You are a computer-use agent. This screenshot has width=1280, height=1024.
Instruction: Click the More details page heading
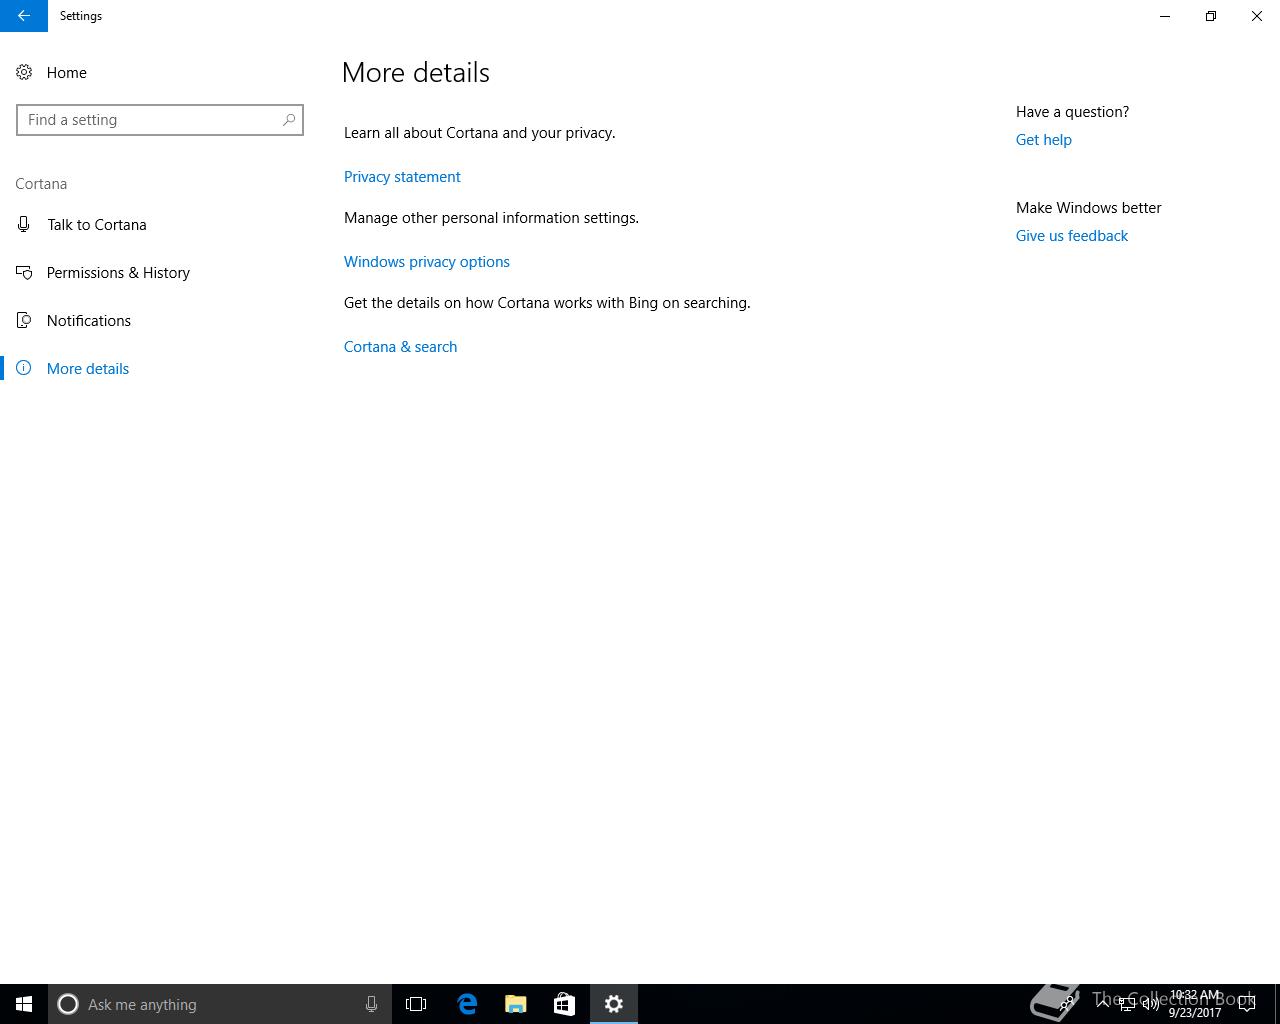tap(416, 72)
